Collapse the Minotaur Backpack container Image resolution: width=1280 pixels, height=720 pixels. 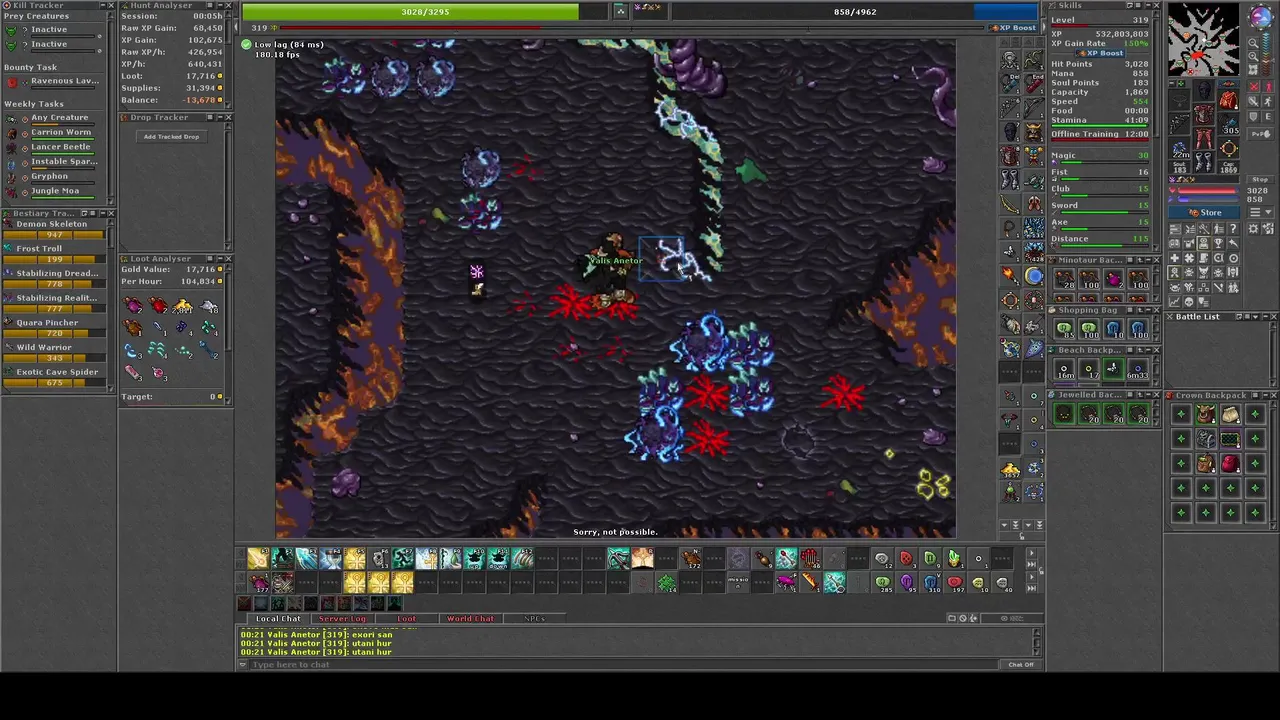click(x=1146, y=260)
